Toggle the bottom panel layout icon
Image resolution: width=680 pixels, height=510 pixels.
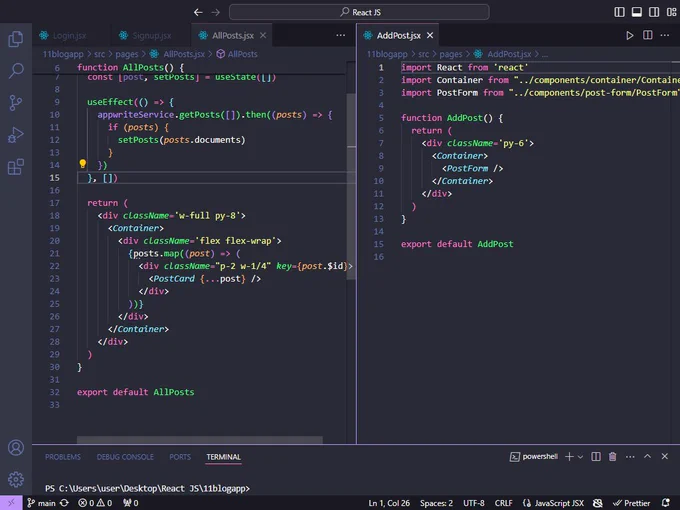coord(637,12)
